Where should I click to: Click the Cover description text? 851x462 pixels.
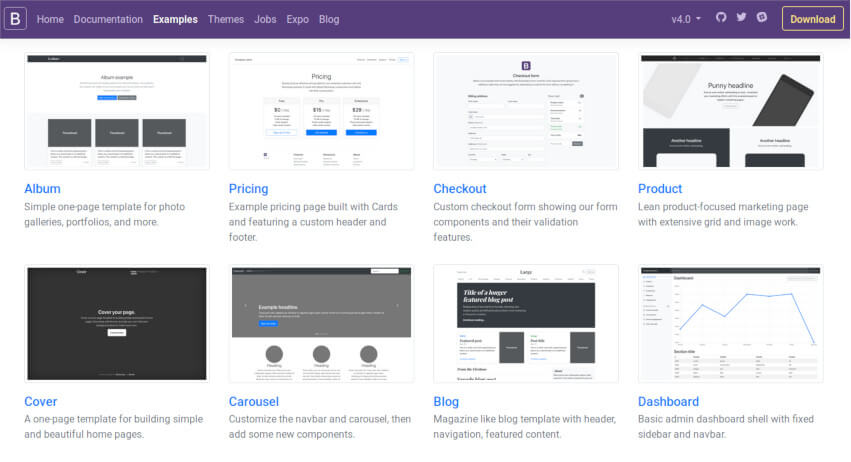pos(113,427)
